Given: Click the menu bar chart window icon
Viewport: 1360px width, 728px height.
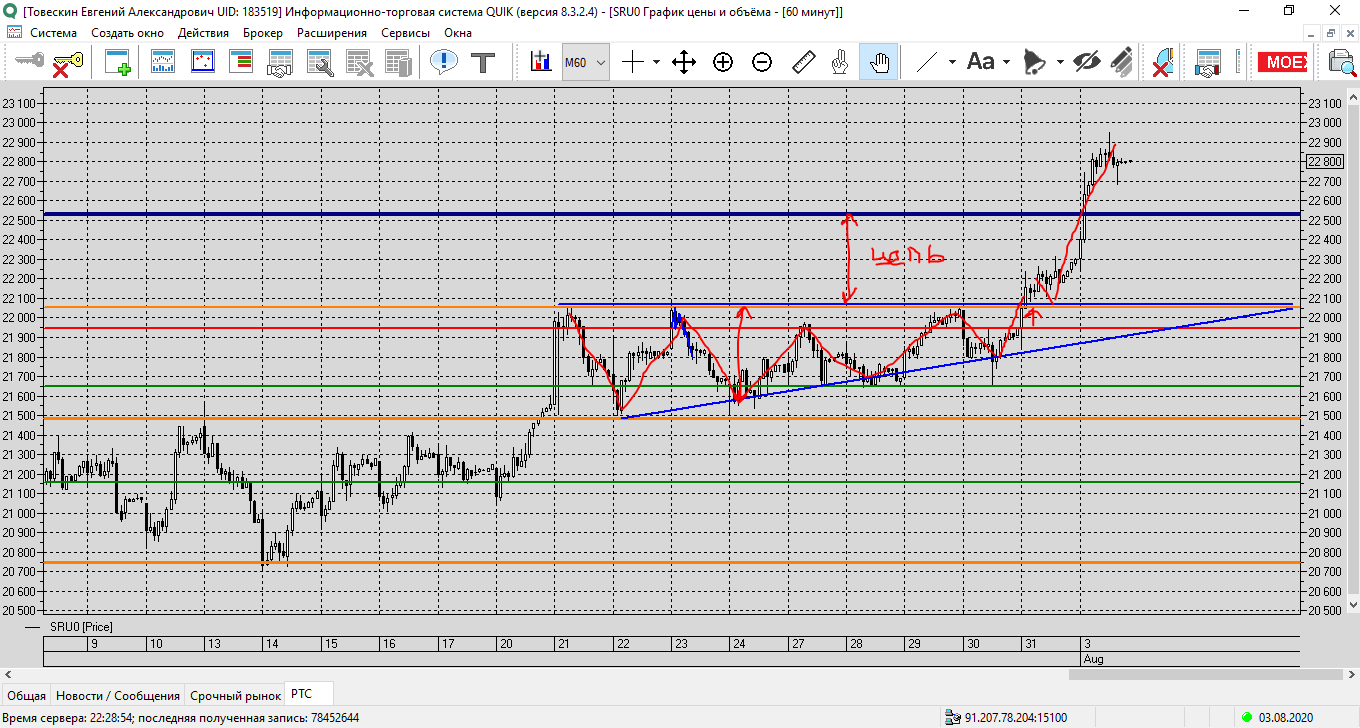Looking at the screenshot, I should [14, 32].
